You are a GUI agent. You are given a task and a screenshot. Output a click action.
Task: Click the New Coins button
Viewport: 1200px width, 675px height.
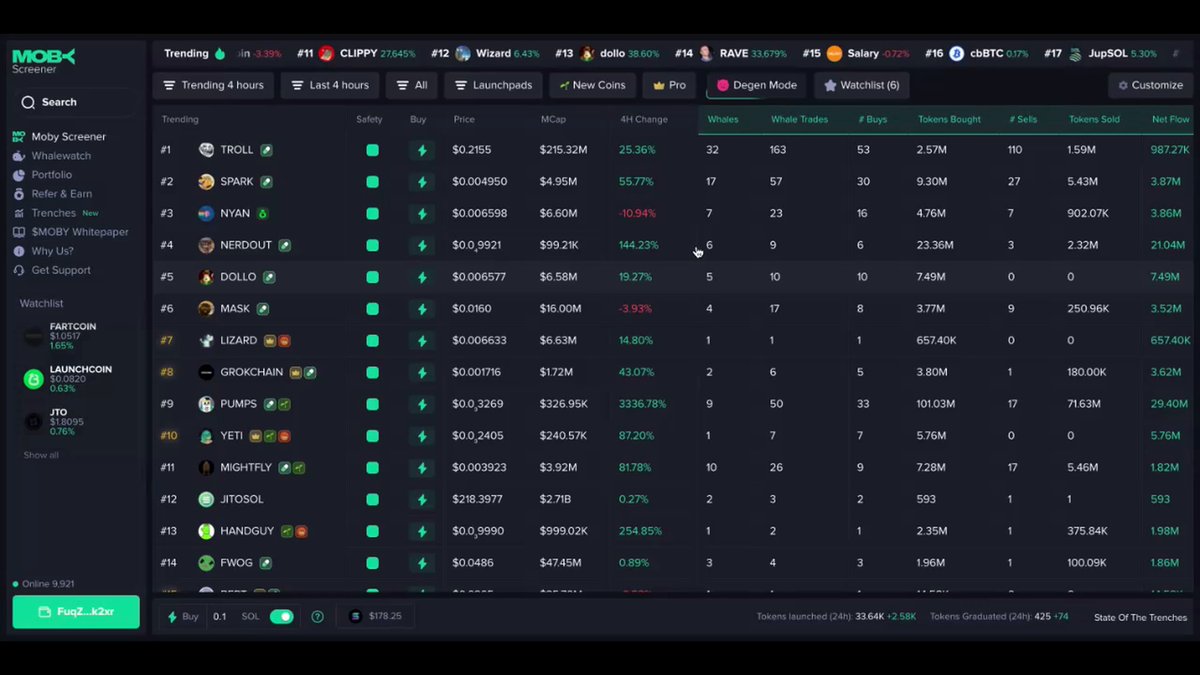592,86
